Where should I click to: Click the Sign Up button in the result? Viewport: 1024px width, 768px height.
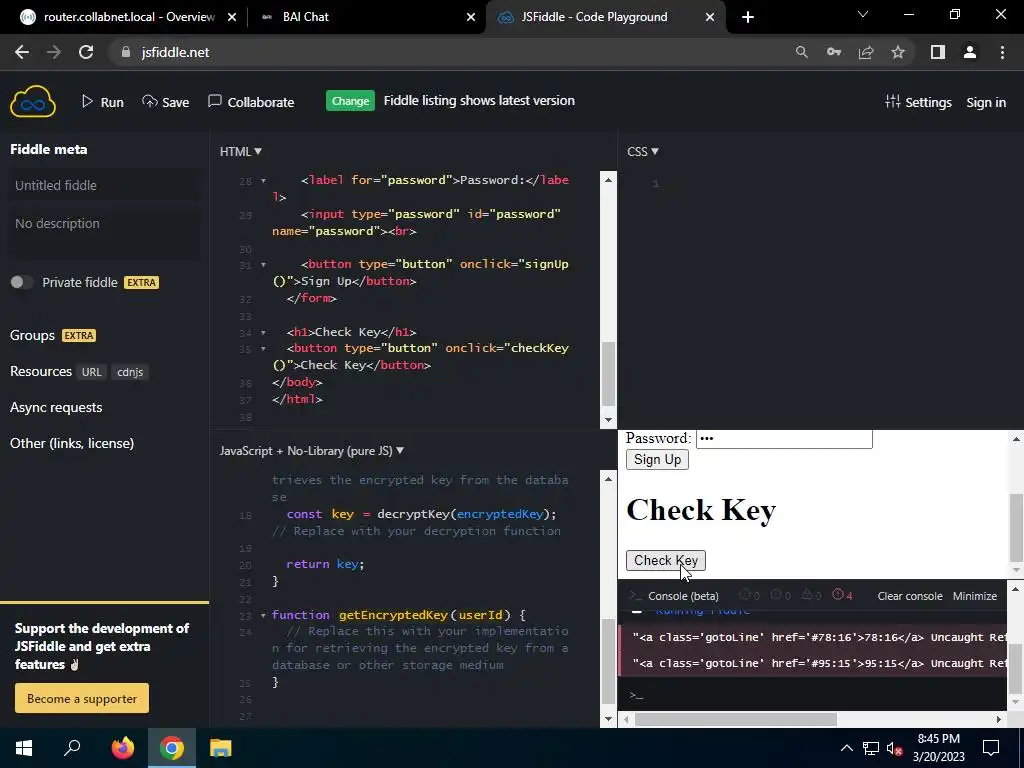pos(657,459)
